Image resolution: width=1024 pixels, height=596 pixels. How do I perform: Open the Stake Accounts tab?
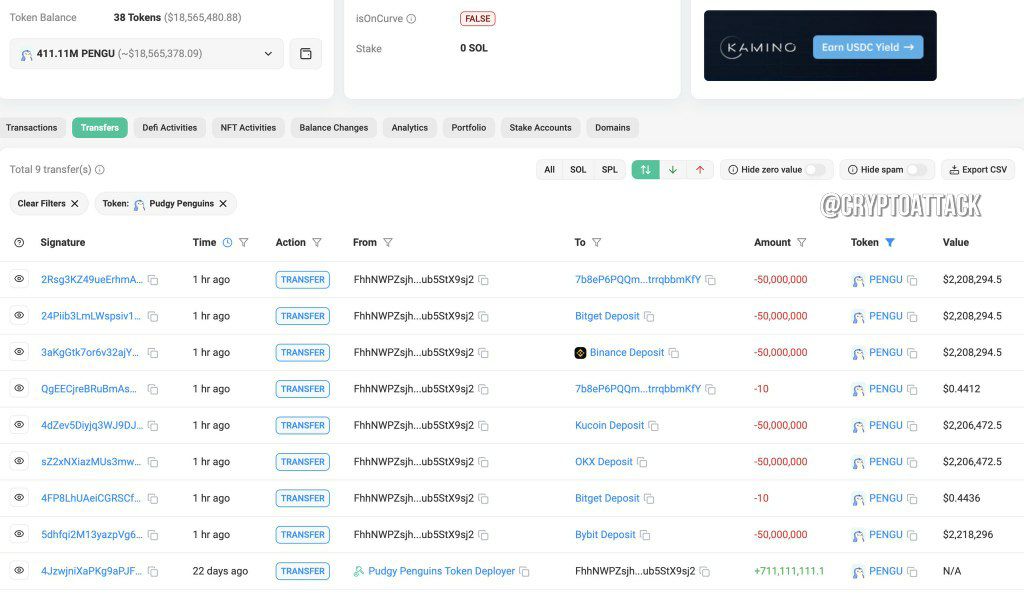point(540,128)
